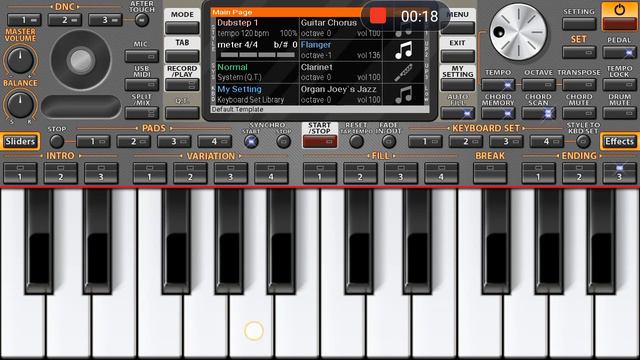Click the TRANSPOSE button
The width and height of the screenshot is (640, 360).
tap(579, 85)
